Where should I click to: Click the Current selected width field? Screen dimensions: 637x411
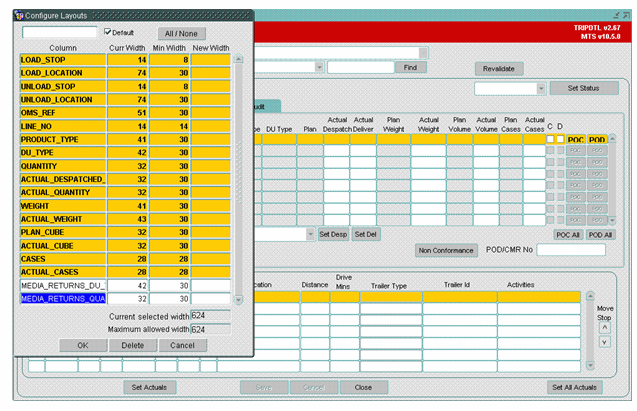(x=210, y=316)
